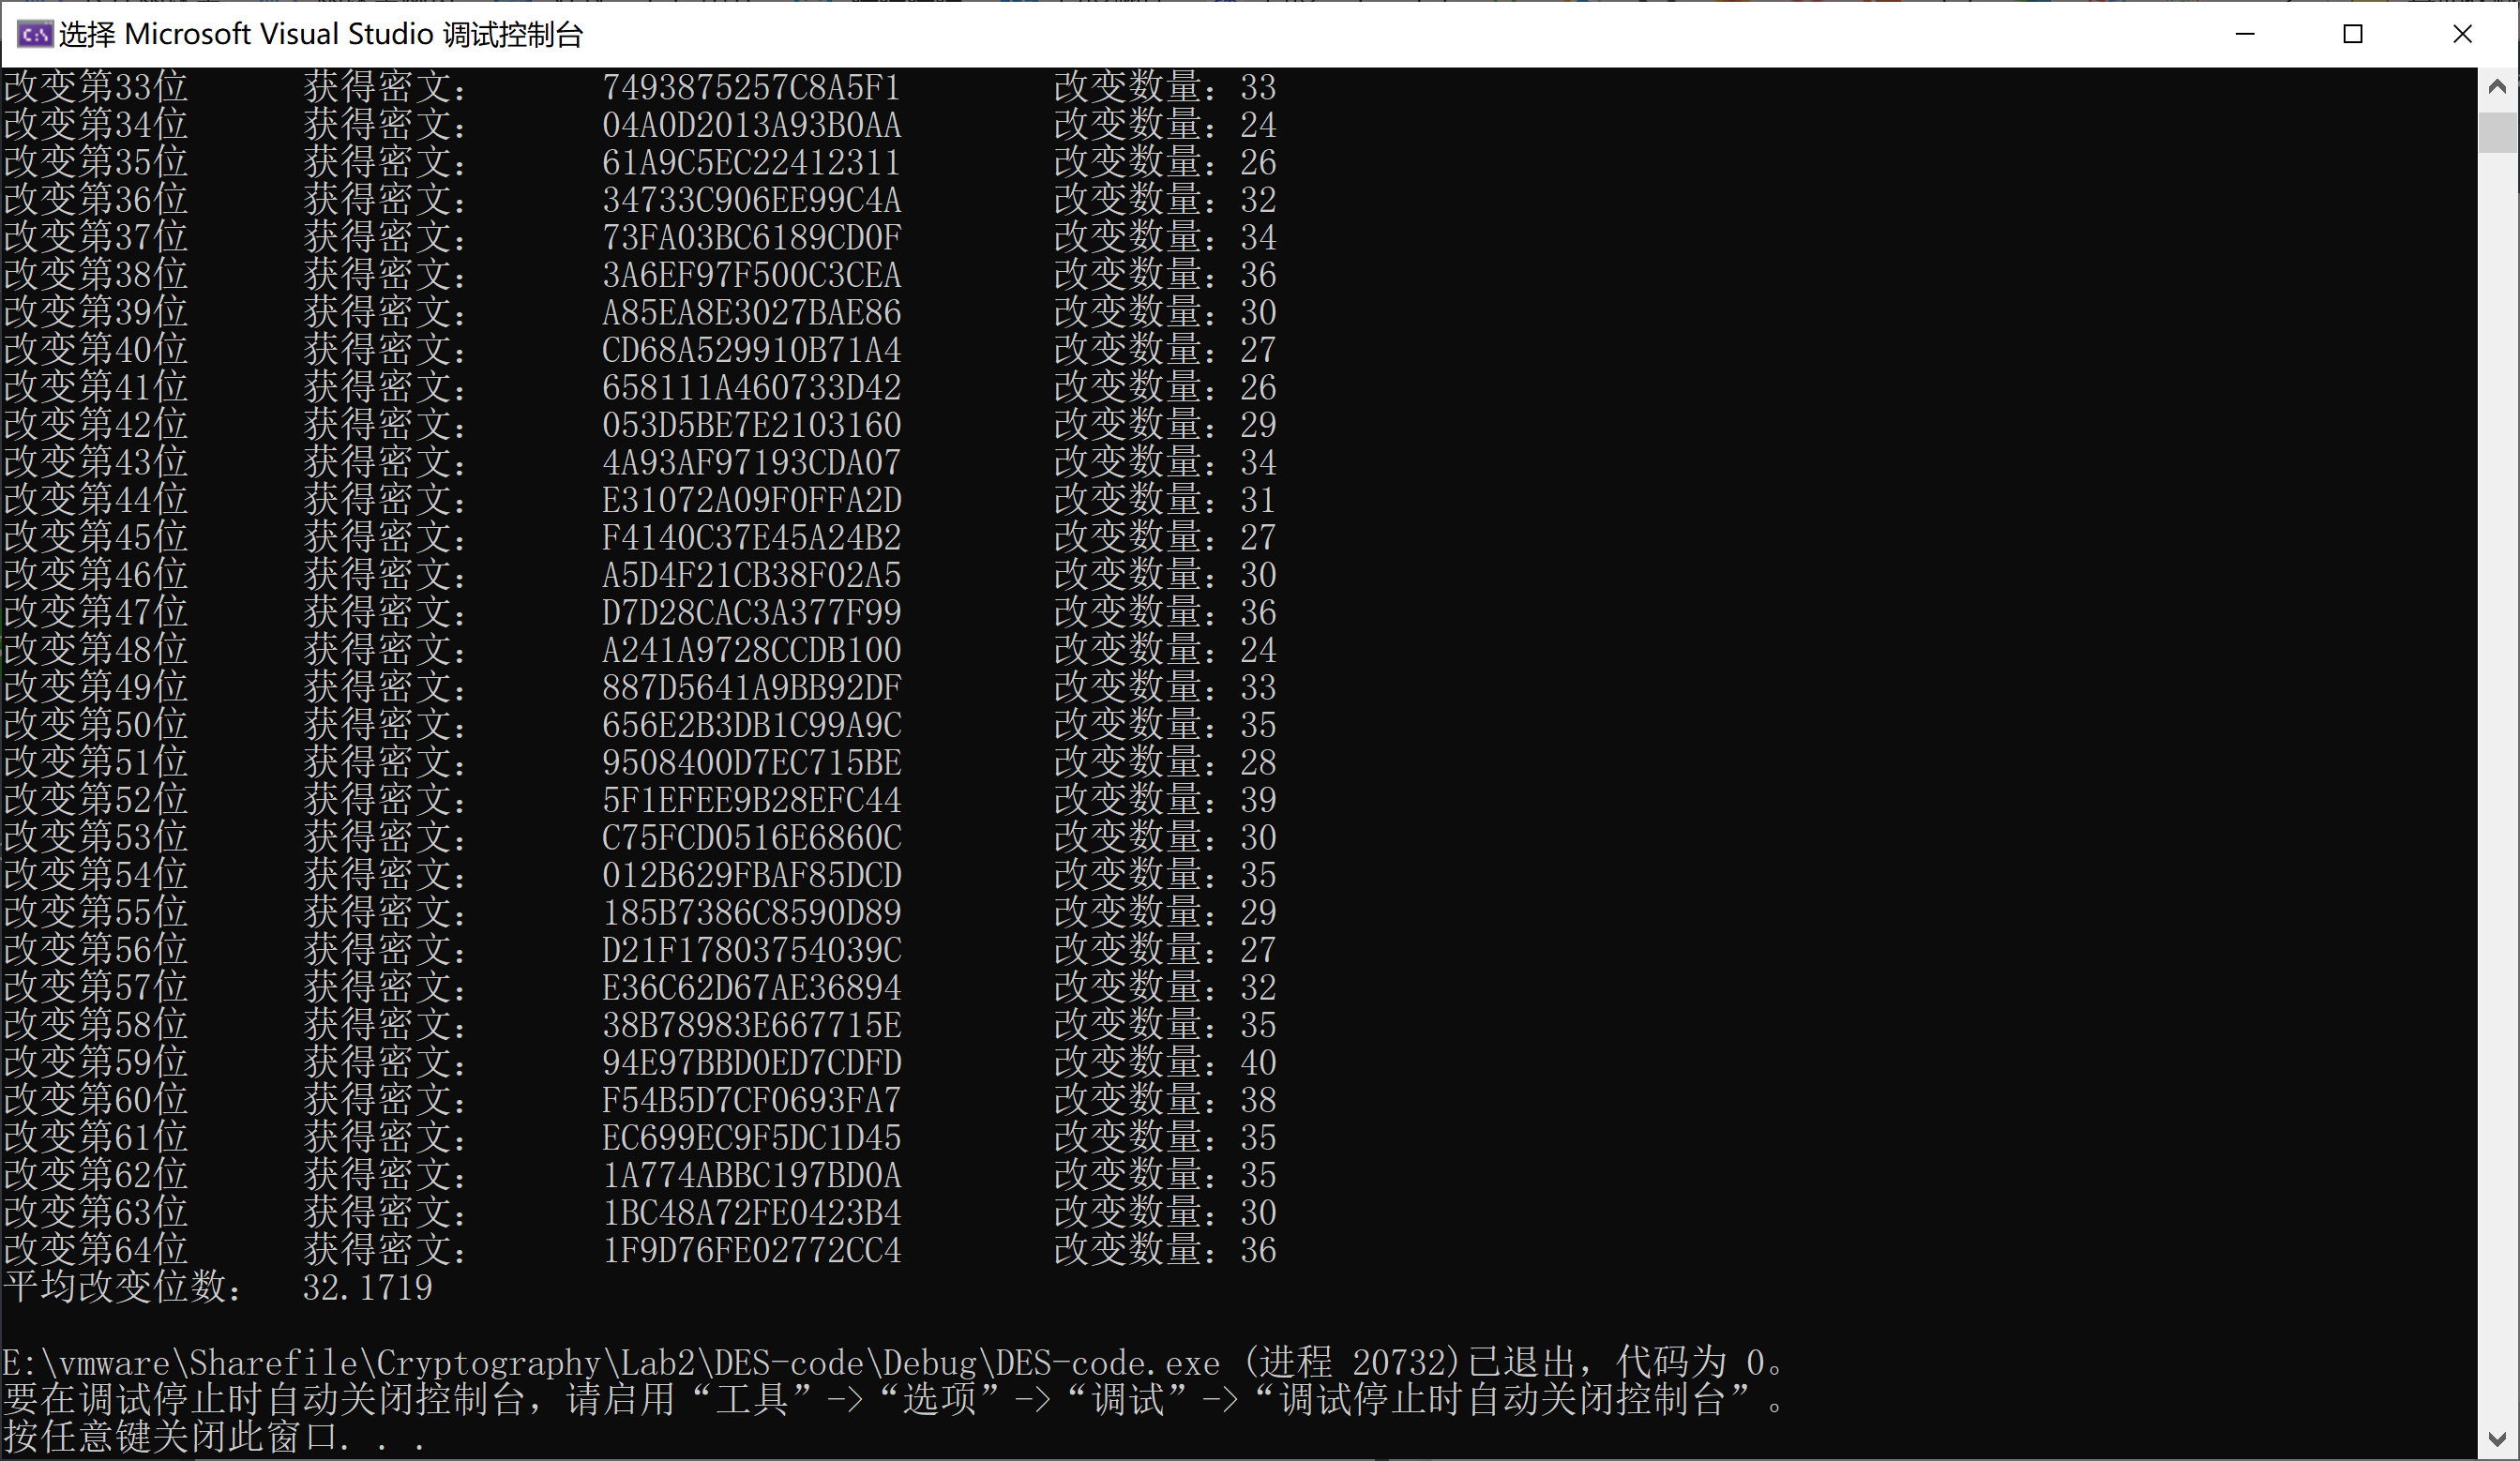Click the scrollbar down arrow
Viewport: 2520px width, 1461px height.
point(2497,1440)
